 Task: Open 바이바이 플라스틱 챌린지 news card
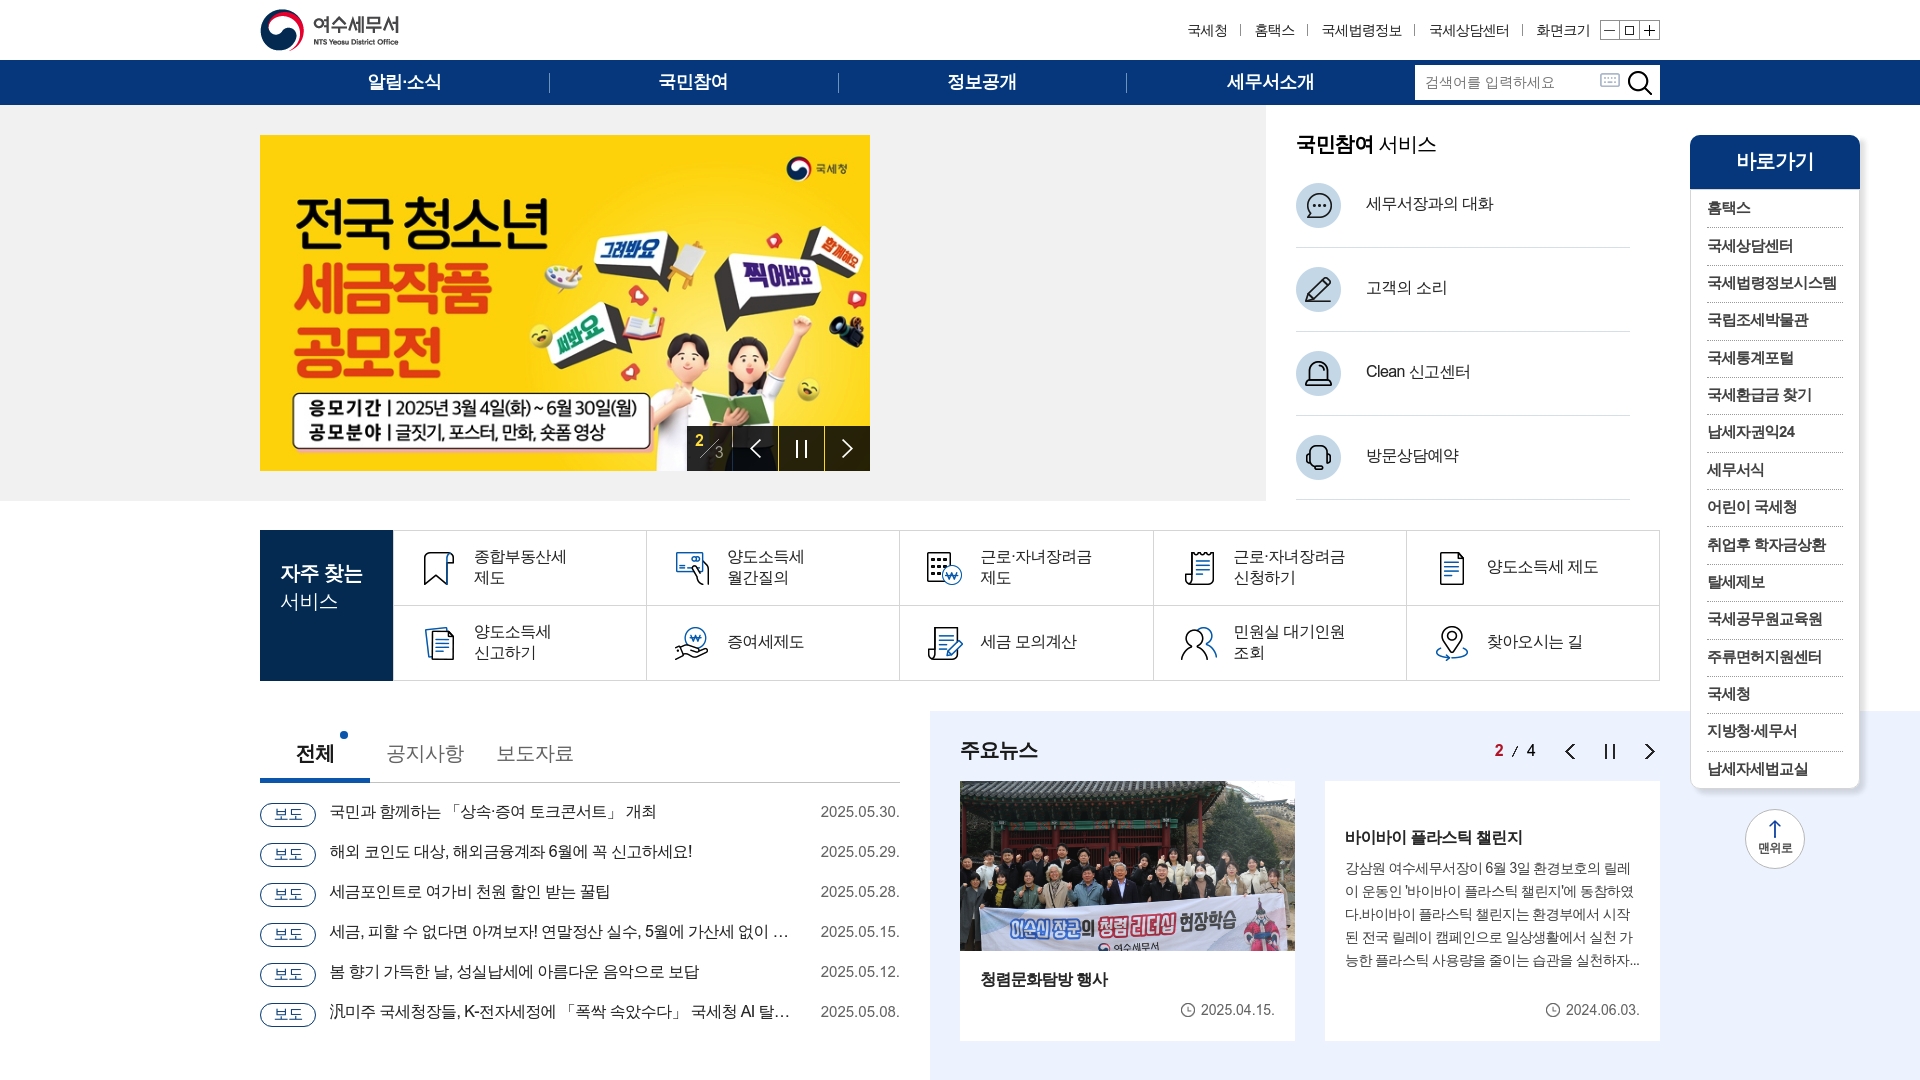[1492, 910]
